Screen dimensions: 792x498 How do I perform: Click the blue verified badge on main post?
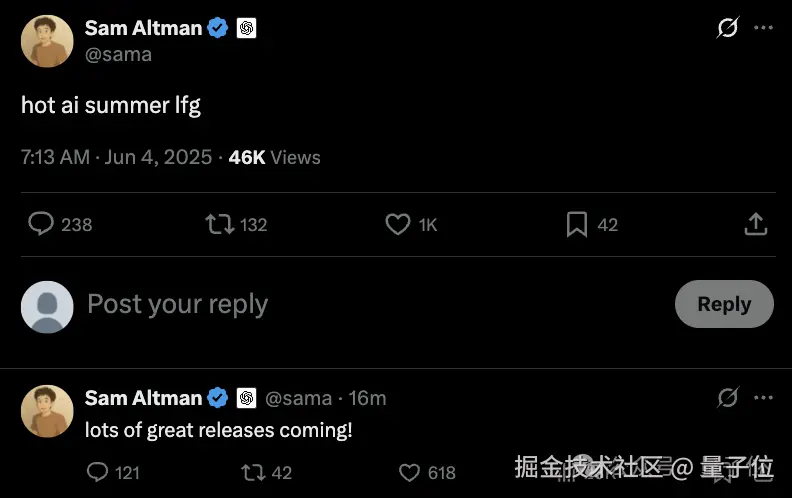(218, 28)
